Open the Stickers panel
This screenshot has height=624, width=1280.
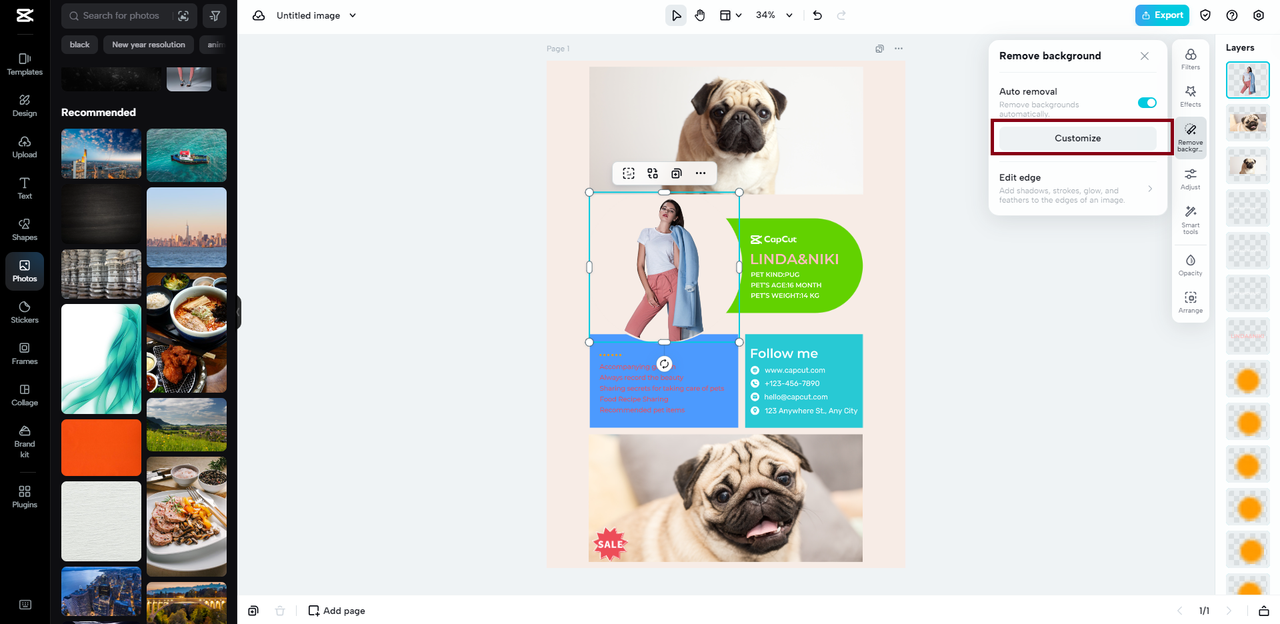pos(24,312)
